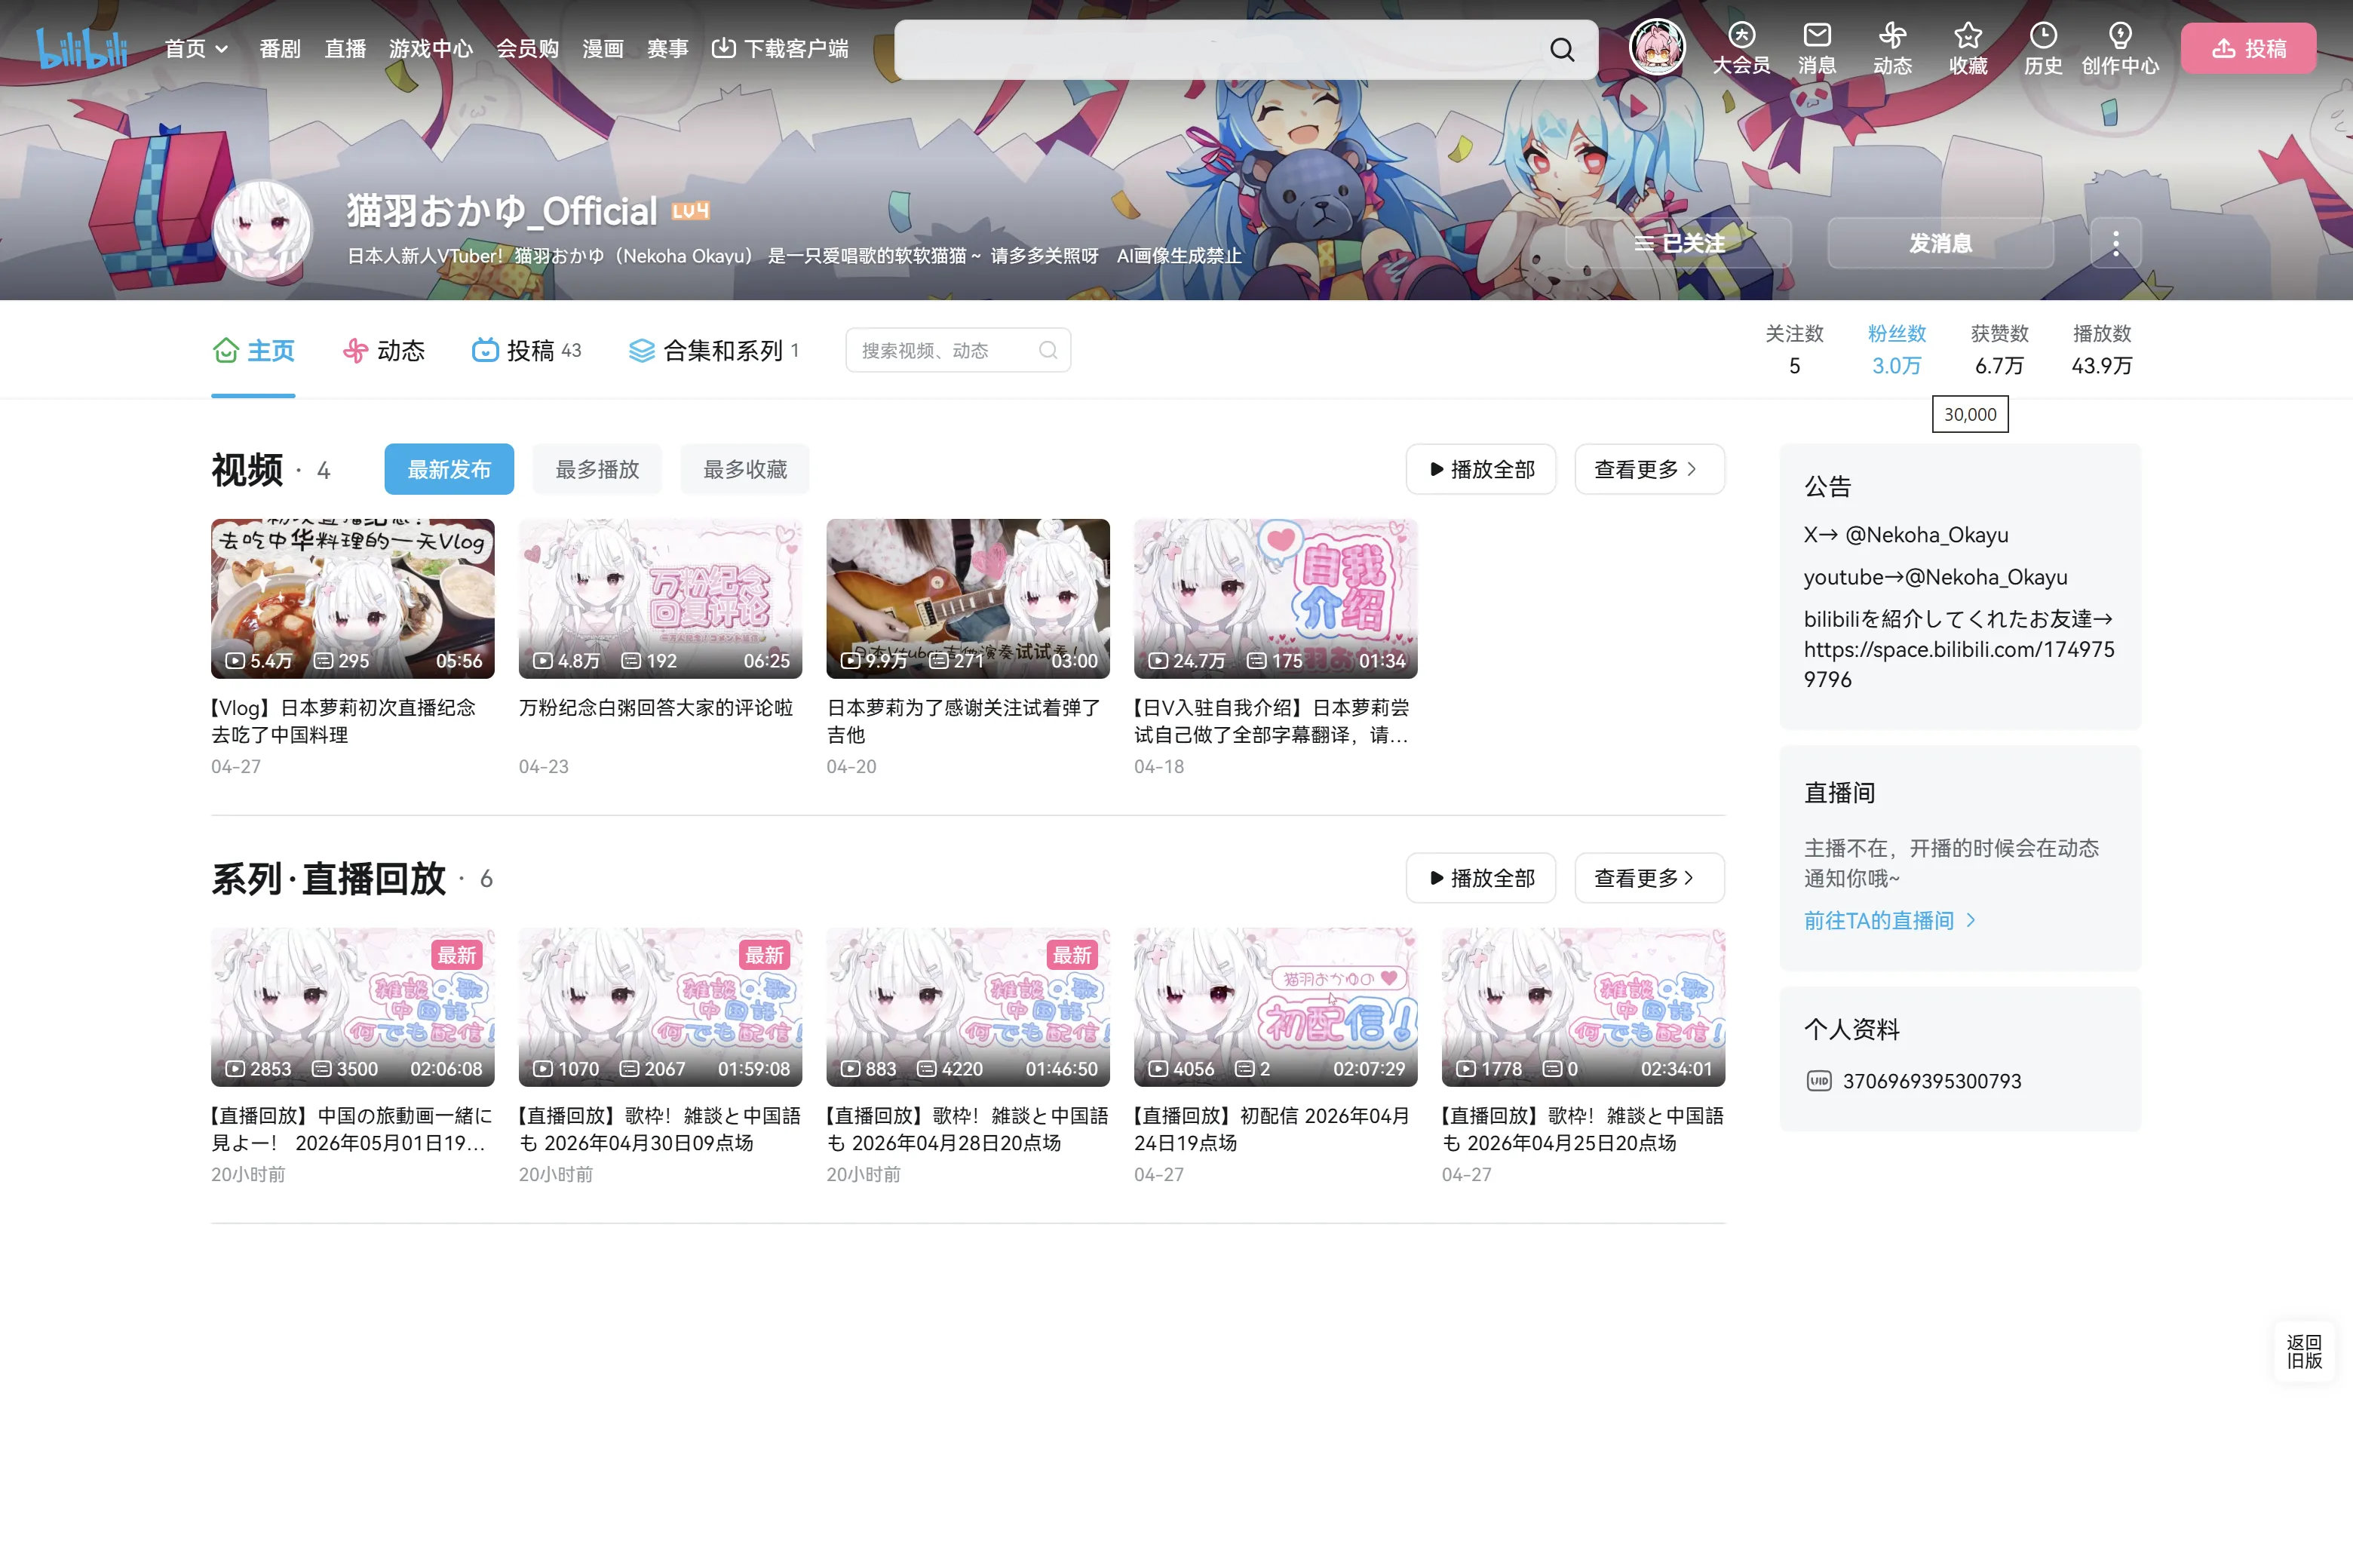
Task: Open the replay thumbnail lasting 01:46:50
Action: (968, 1007)
